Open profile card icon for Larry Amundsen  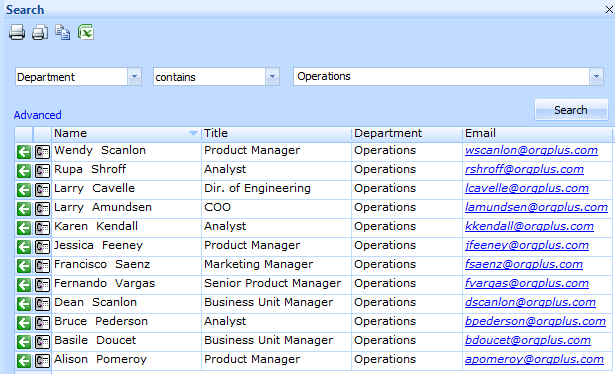coord(42,209)
